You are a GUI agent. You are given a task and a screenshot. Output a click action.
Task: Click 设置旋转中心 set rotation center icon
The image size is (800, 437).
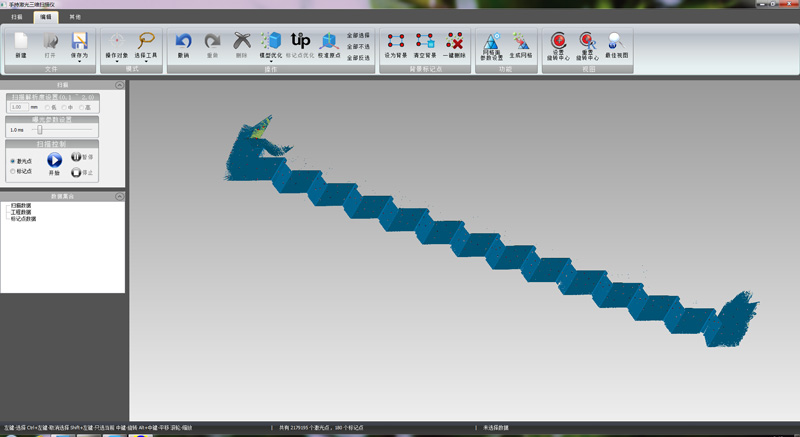coord(559,42)
